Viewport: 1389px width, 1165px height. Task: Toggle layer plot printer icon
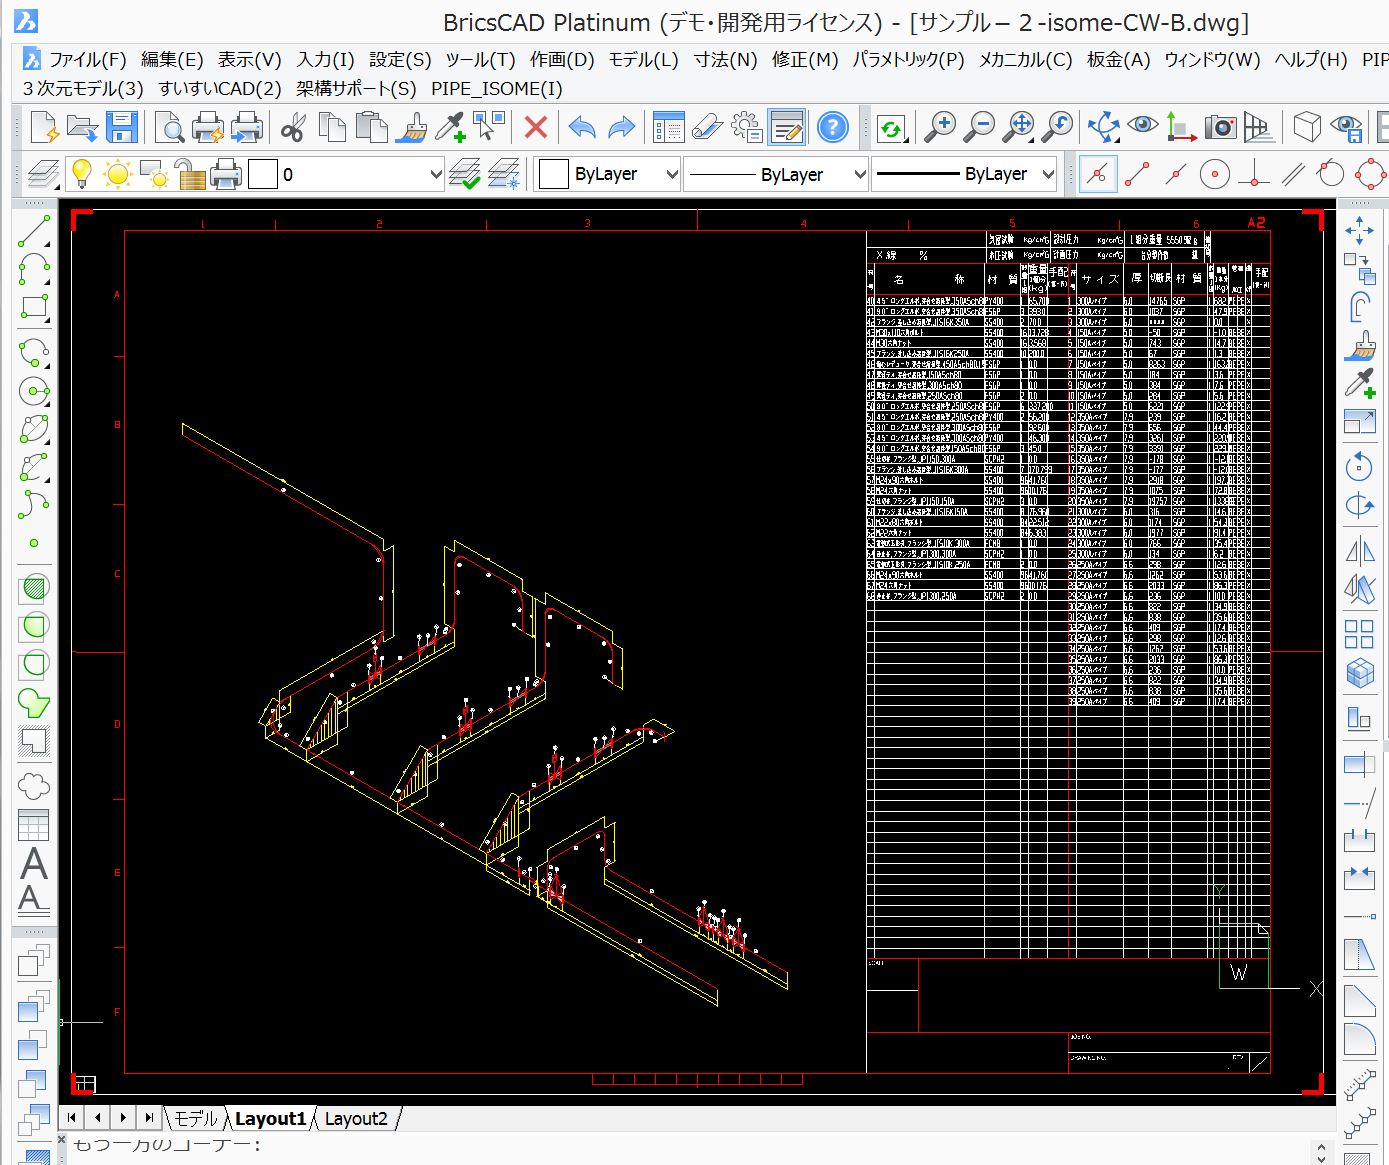(226, 174)
